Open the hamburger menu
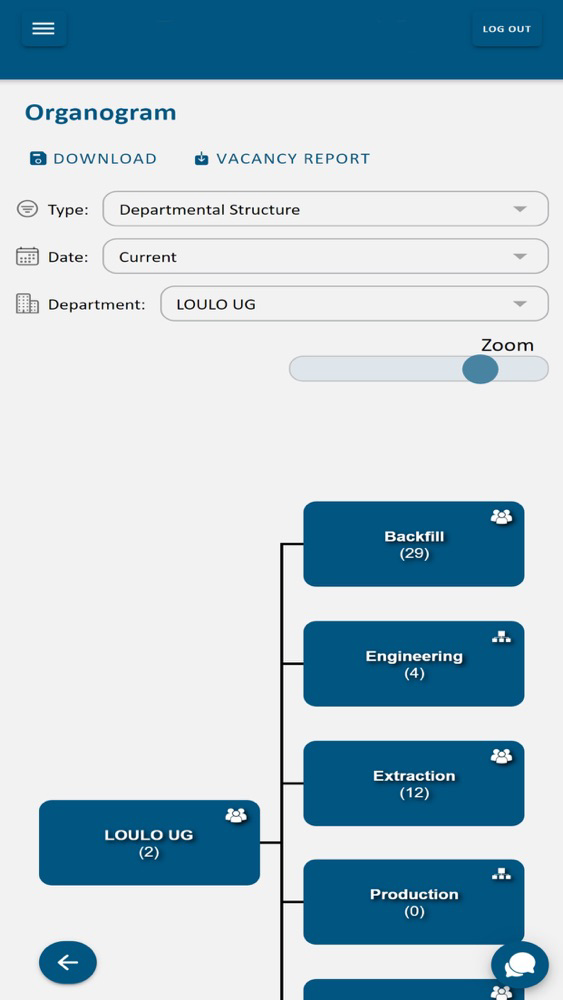The image size is (563, 1000). (43, 29)
